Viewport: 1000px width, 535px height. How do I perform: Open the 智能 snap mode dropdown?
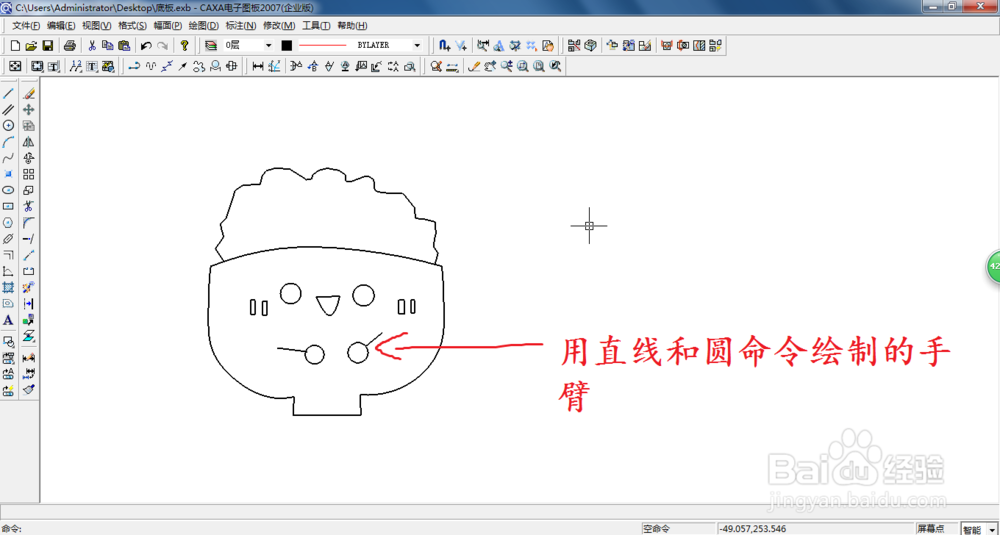tap(990, 530)
